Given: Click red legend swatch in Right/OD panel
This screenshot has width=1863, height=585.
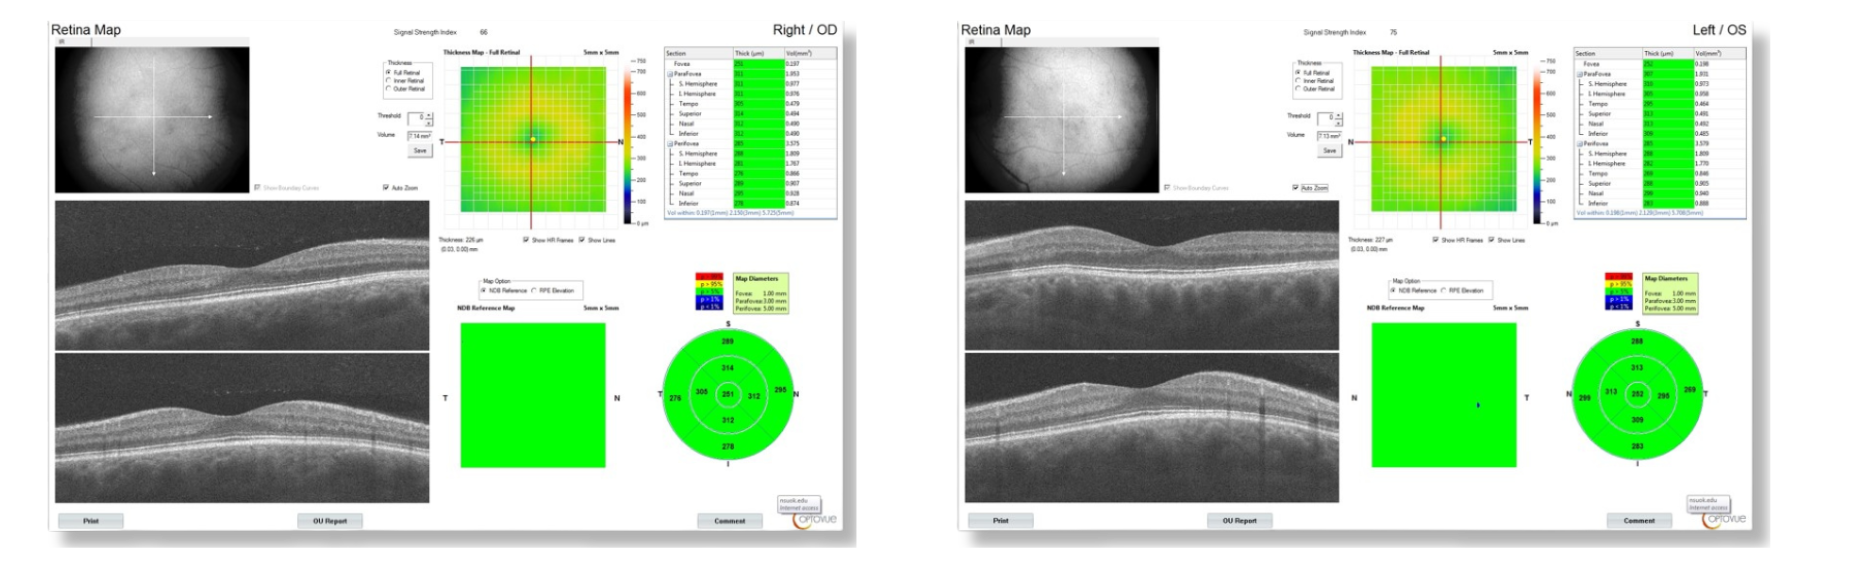Looking at the screenshot, I should (x=709, y=277).
